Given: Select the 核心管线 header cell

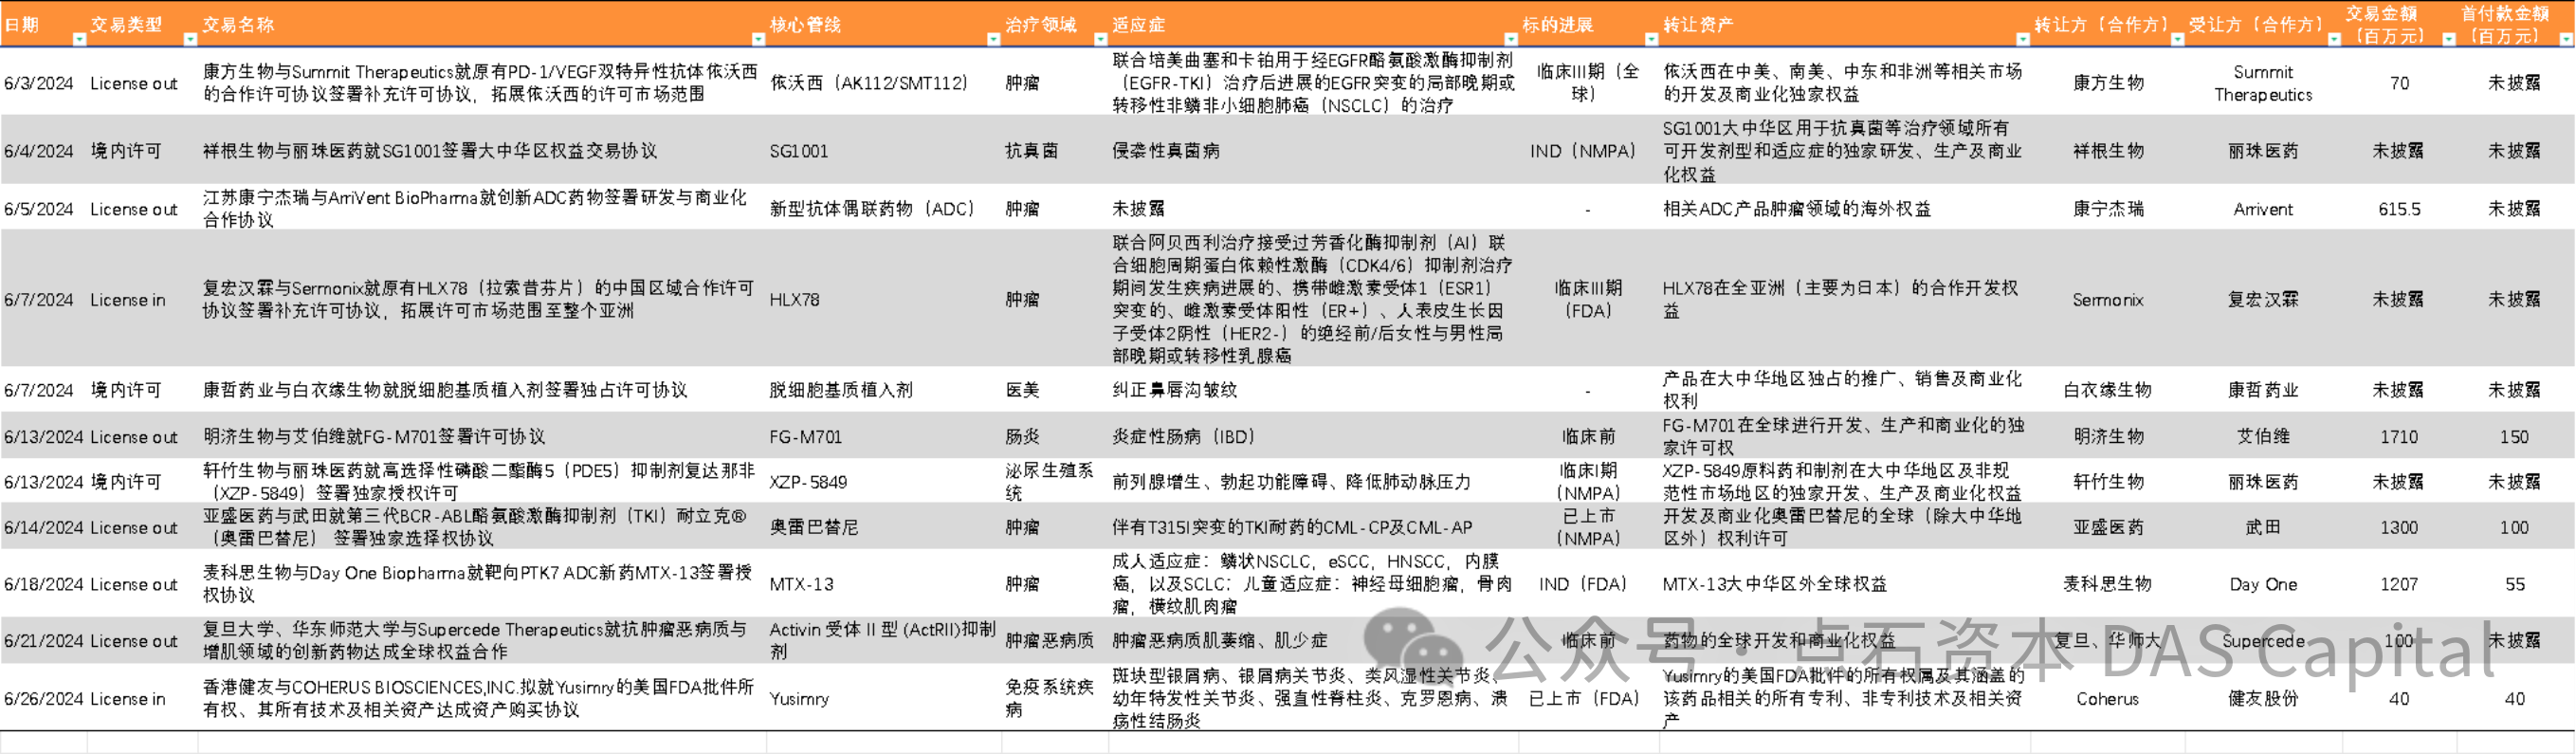Looking at the screenshot, I should coord(805,25).
